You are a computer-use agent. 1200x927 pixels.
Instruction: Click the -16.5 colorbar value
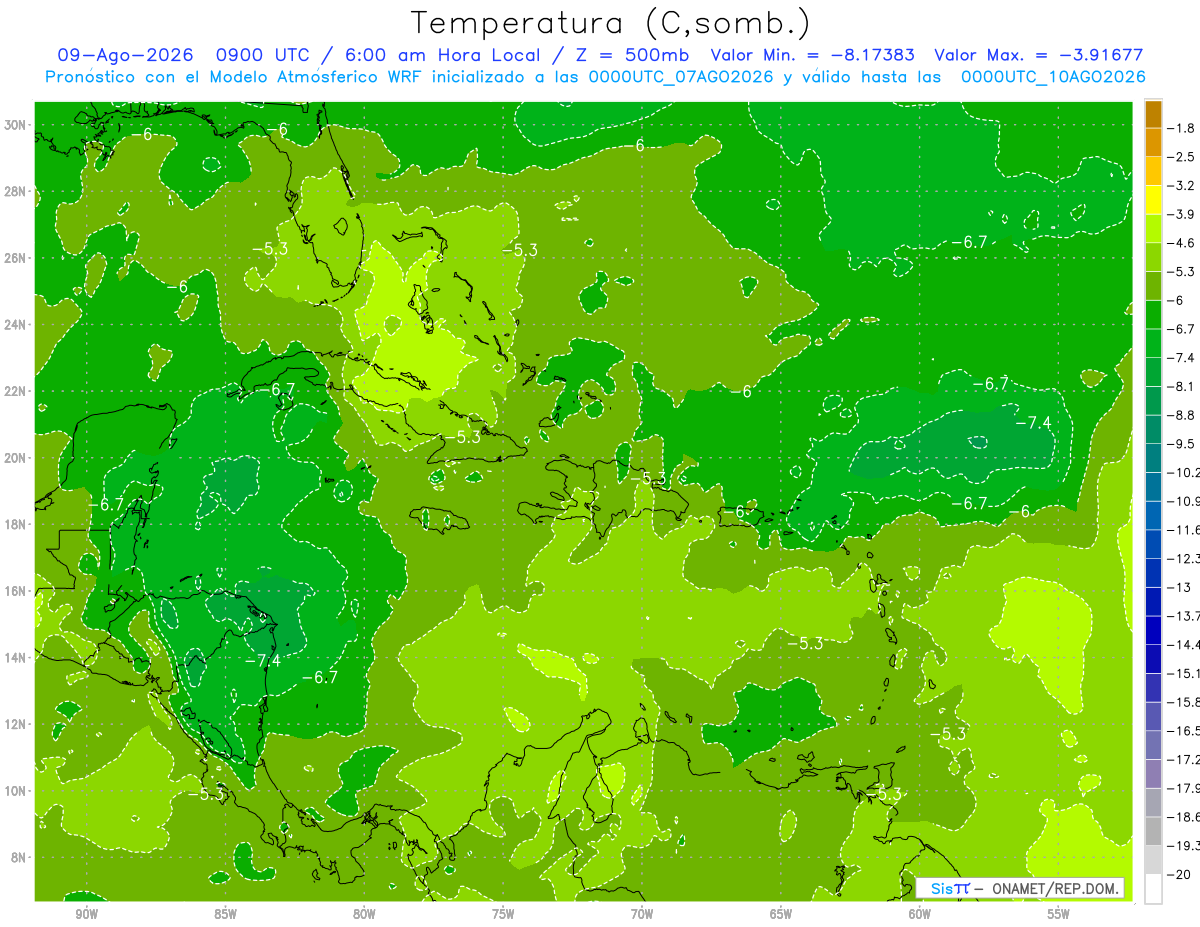tap(1184, 731)
